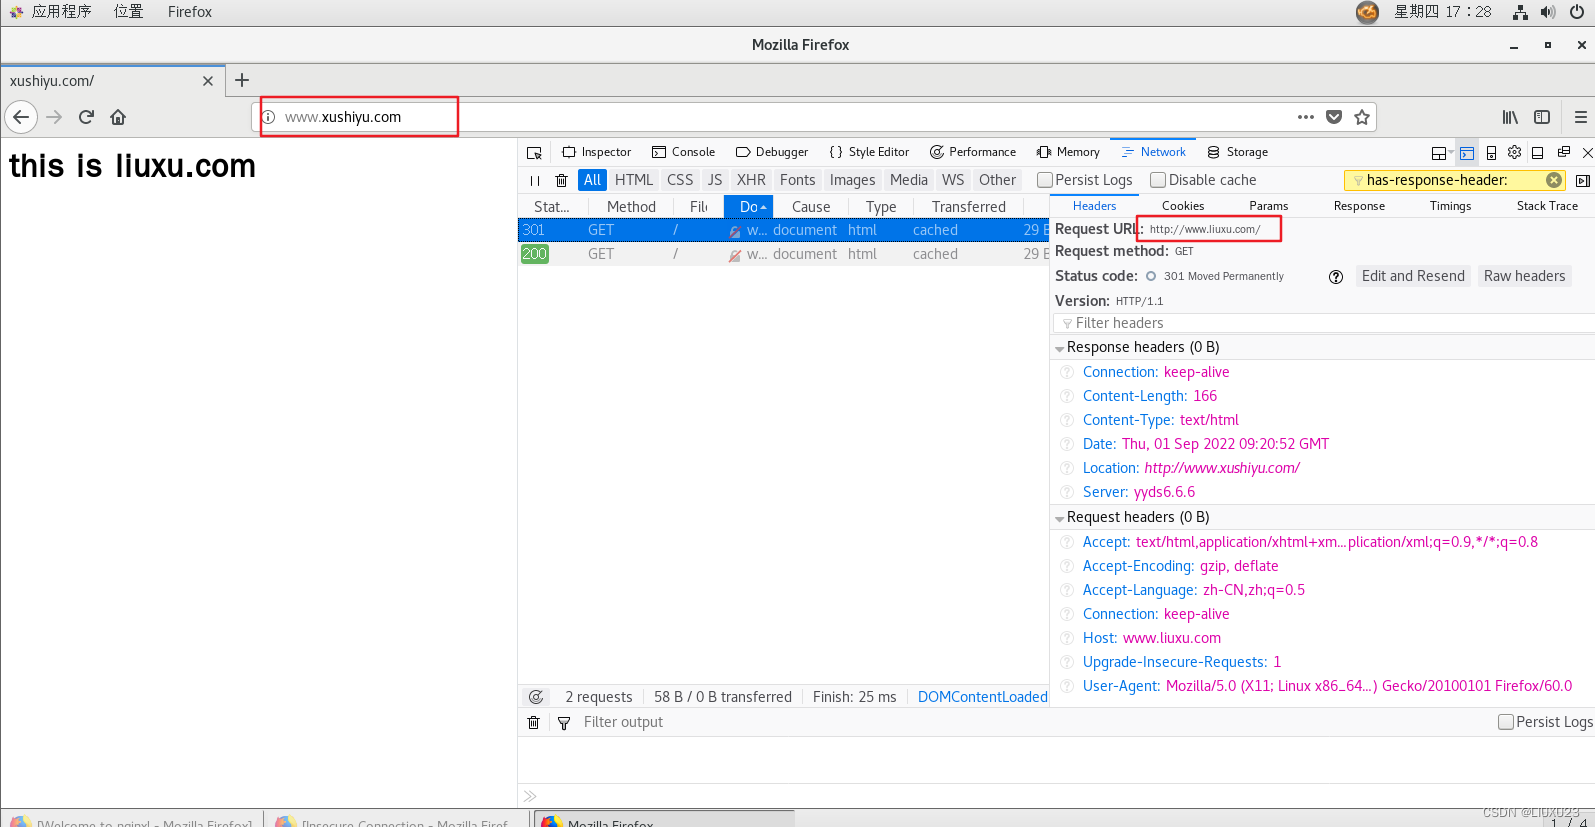Sort requests by the Cause column
Image resolution: width=1595 pixels, height=827 pixels.
(811, 207)
